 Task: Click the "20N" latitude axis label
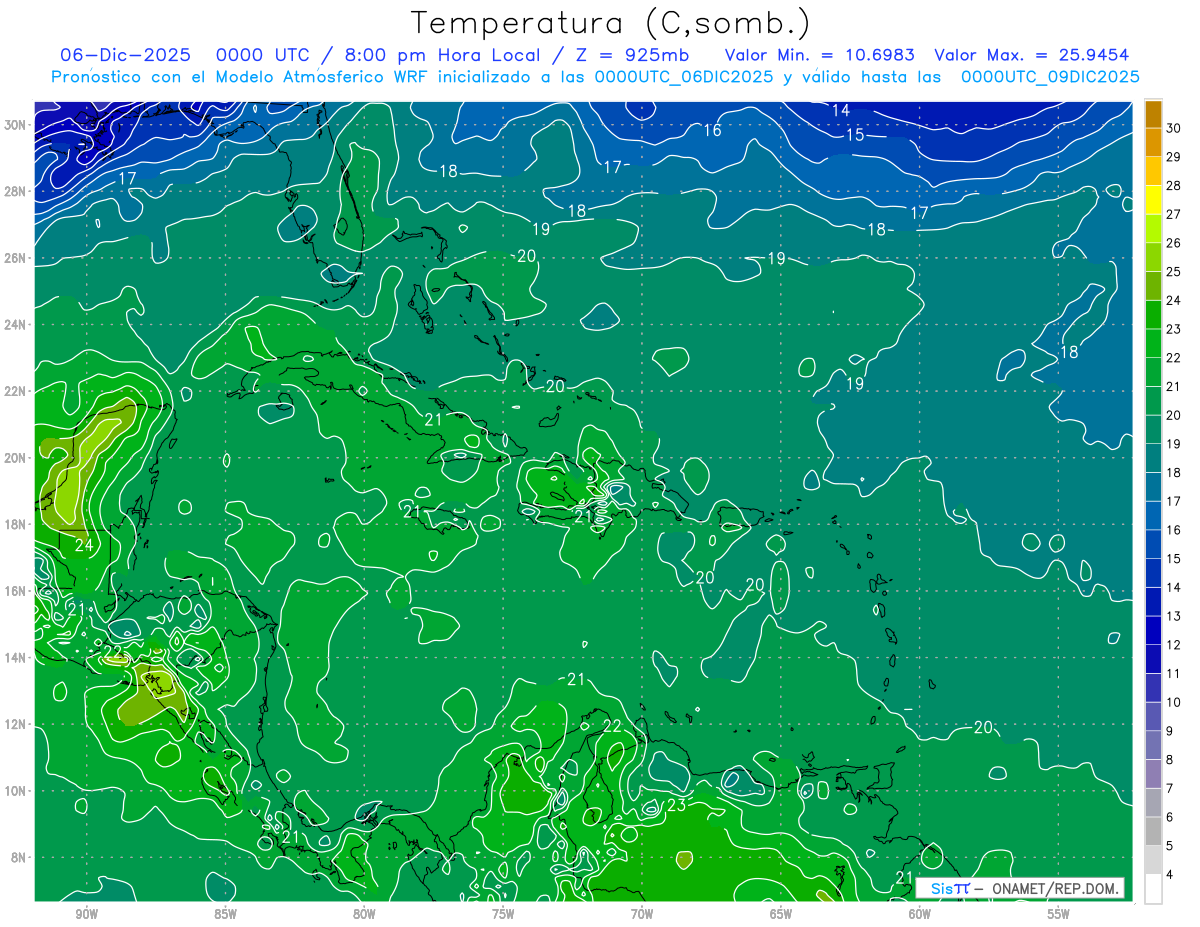[15, 458]
